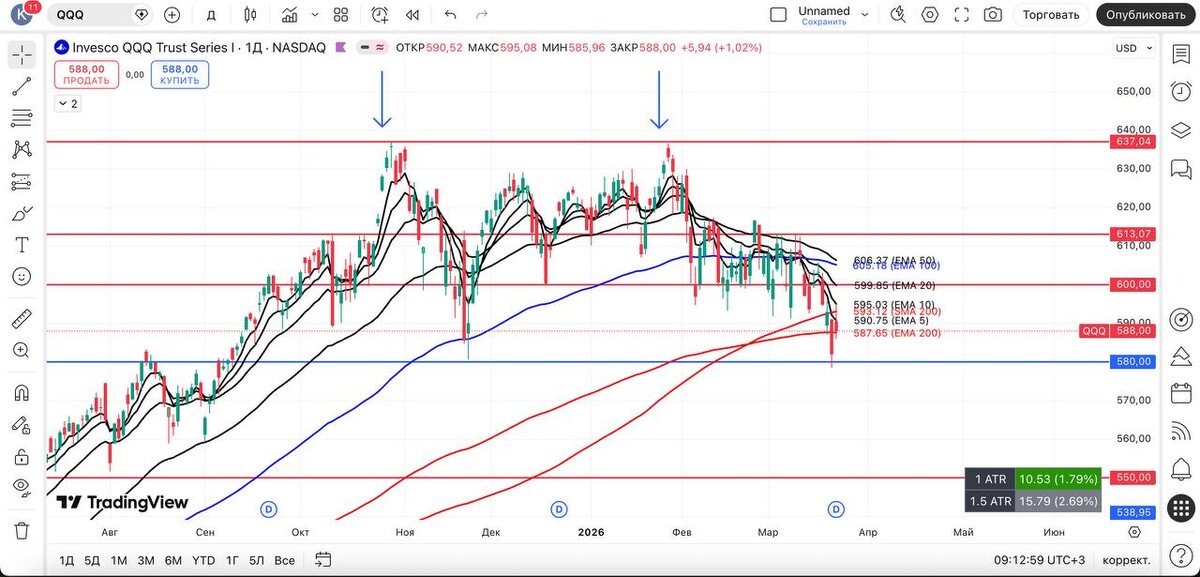Click the ПРОДАТЬ 588,00 button
This screenshot has height=577, width=1200.
click(86, 75)
